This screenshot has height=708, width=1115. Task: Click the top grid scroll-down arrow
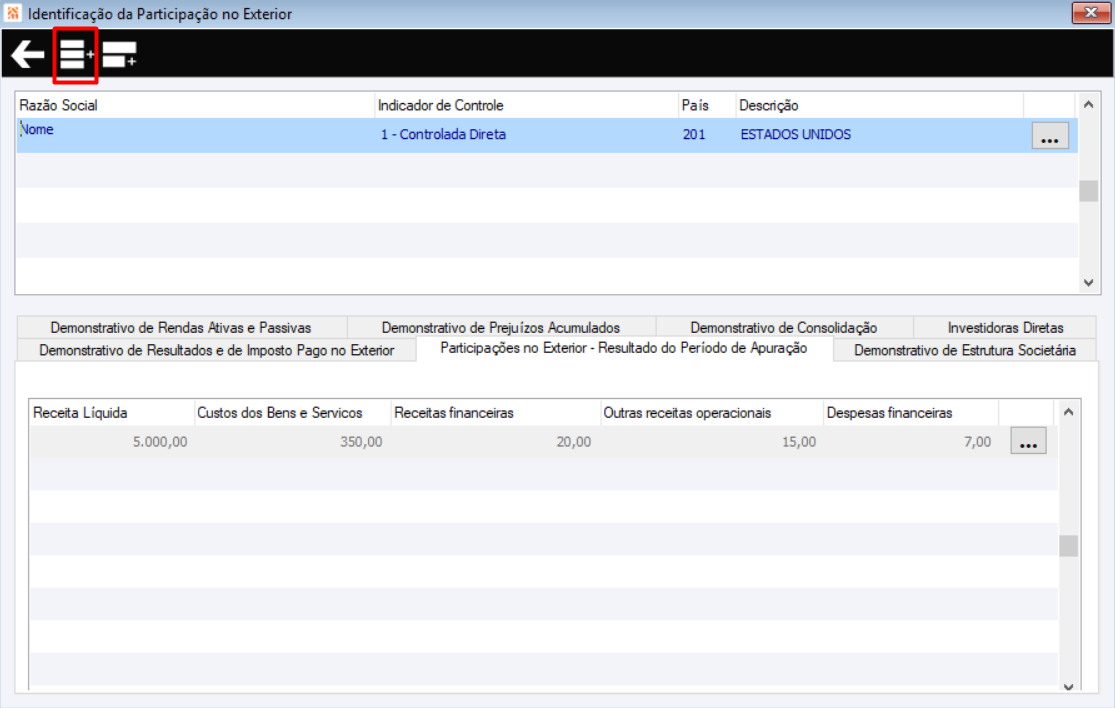click(1088, 282)
